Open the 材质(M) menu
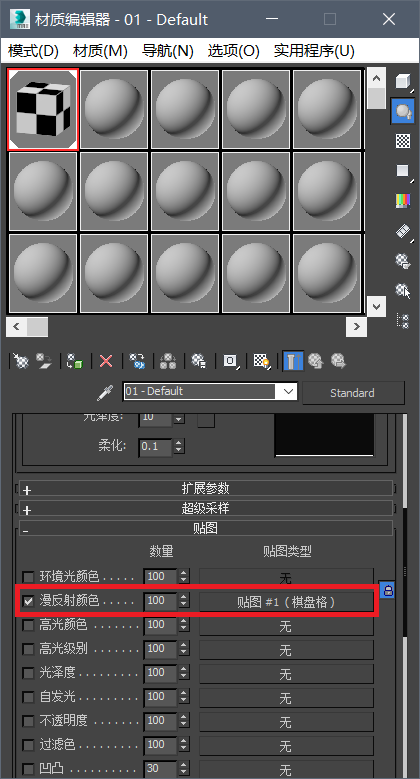The height and width of the screenshot is (779, 420). coord(100,51)
